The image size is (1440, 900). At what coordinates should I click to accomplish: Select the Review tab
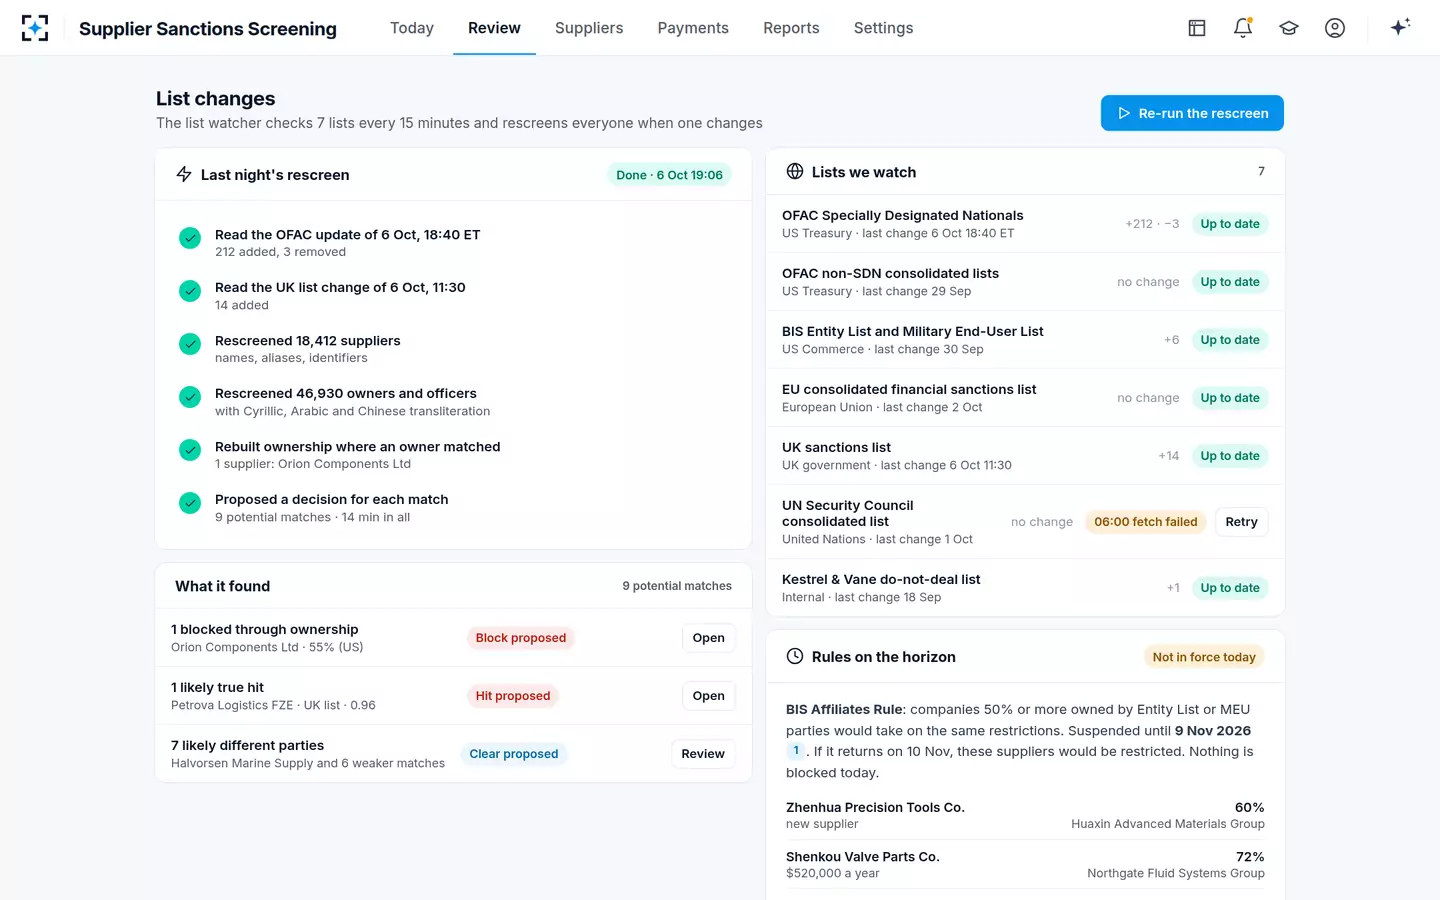pyautogui.click(x=494, y=28)
